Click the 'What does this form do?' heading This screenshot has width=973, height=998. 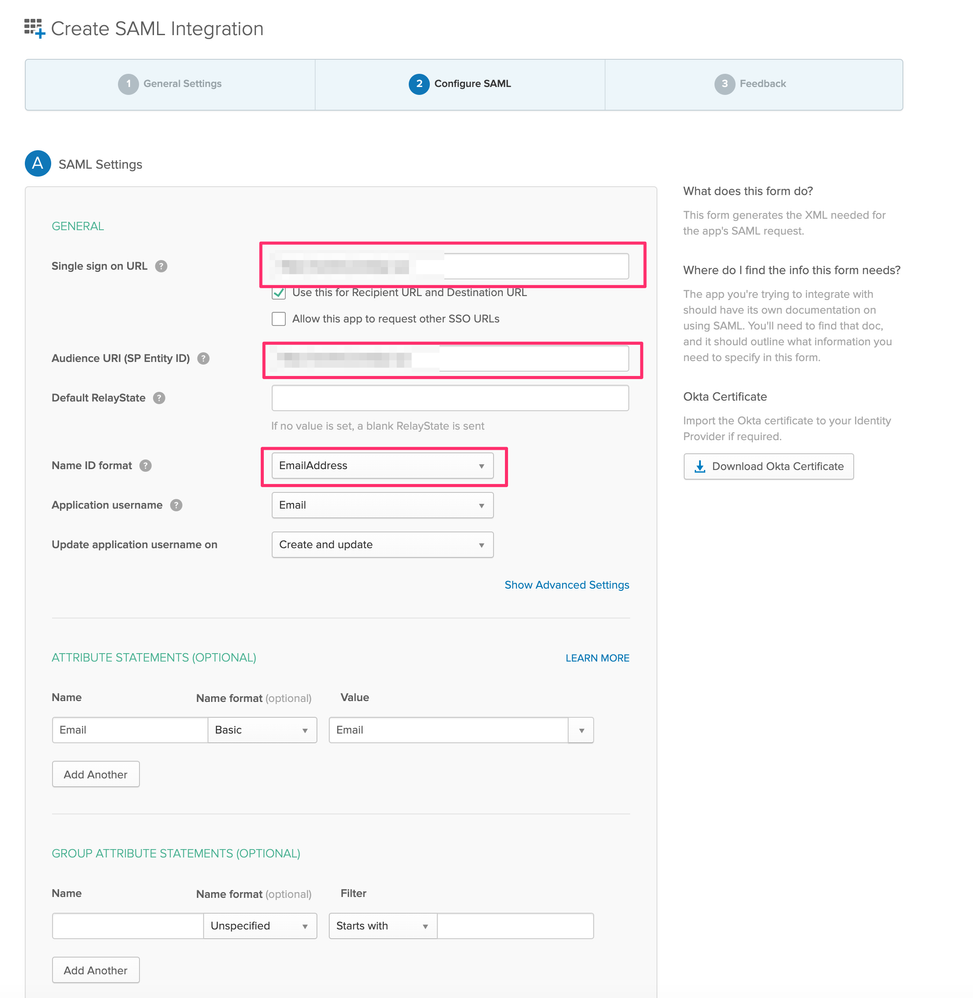[x=748, y=191]
